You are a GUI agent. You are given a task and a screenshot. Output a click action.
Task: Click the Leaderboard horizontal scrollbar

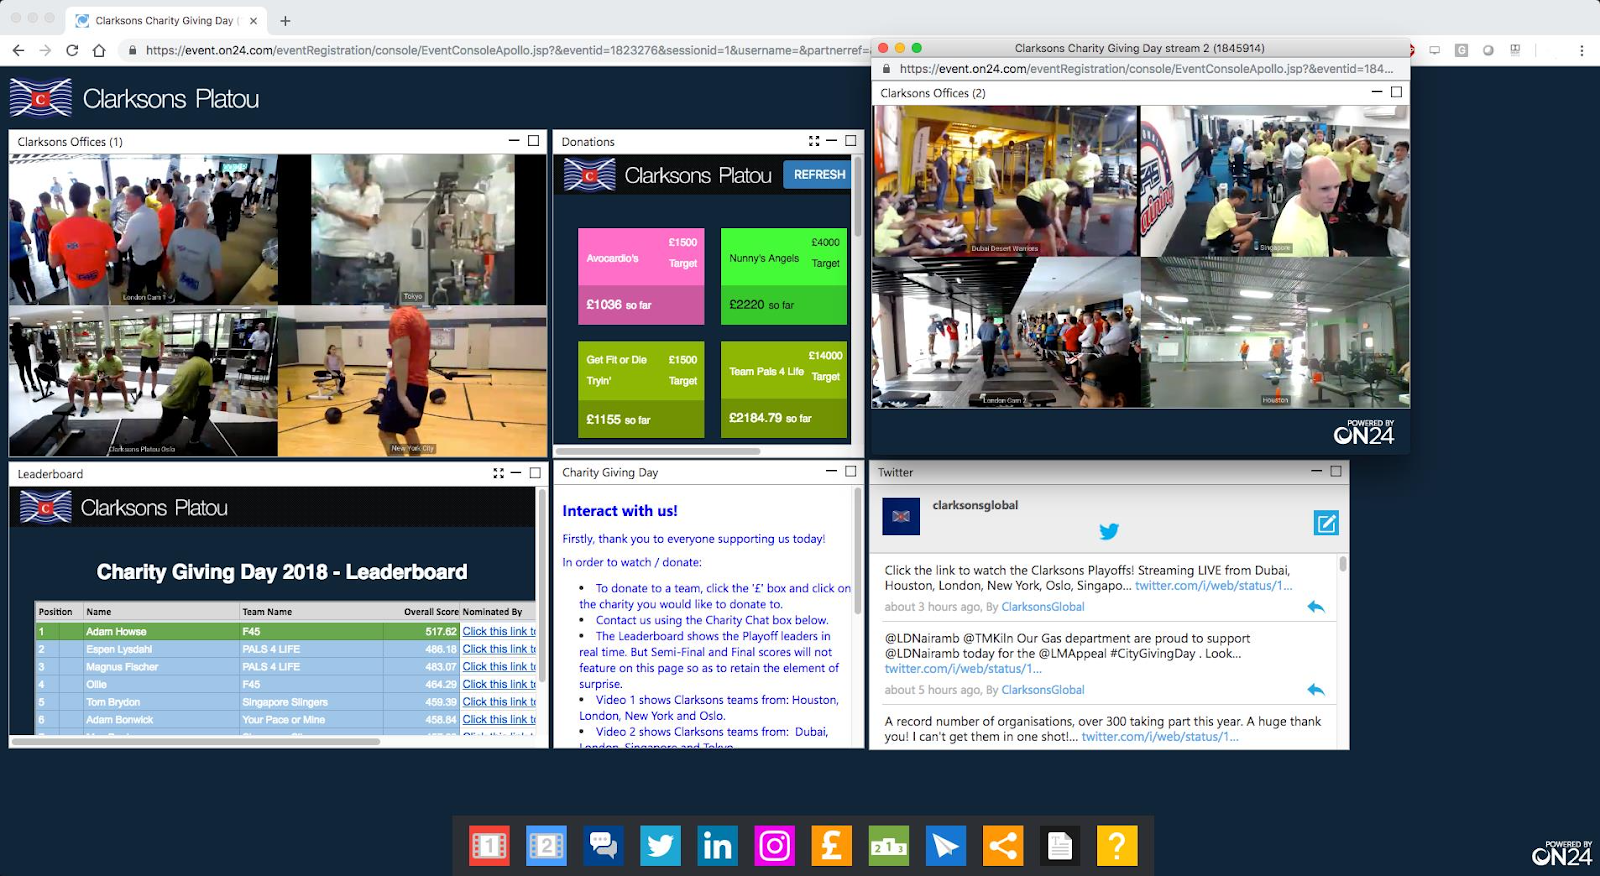coord(196,742)
